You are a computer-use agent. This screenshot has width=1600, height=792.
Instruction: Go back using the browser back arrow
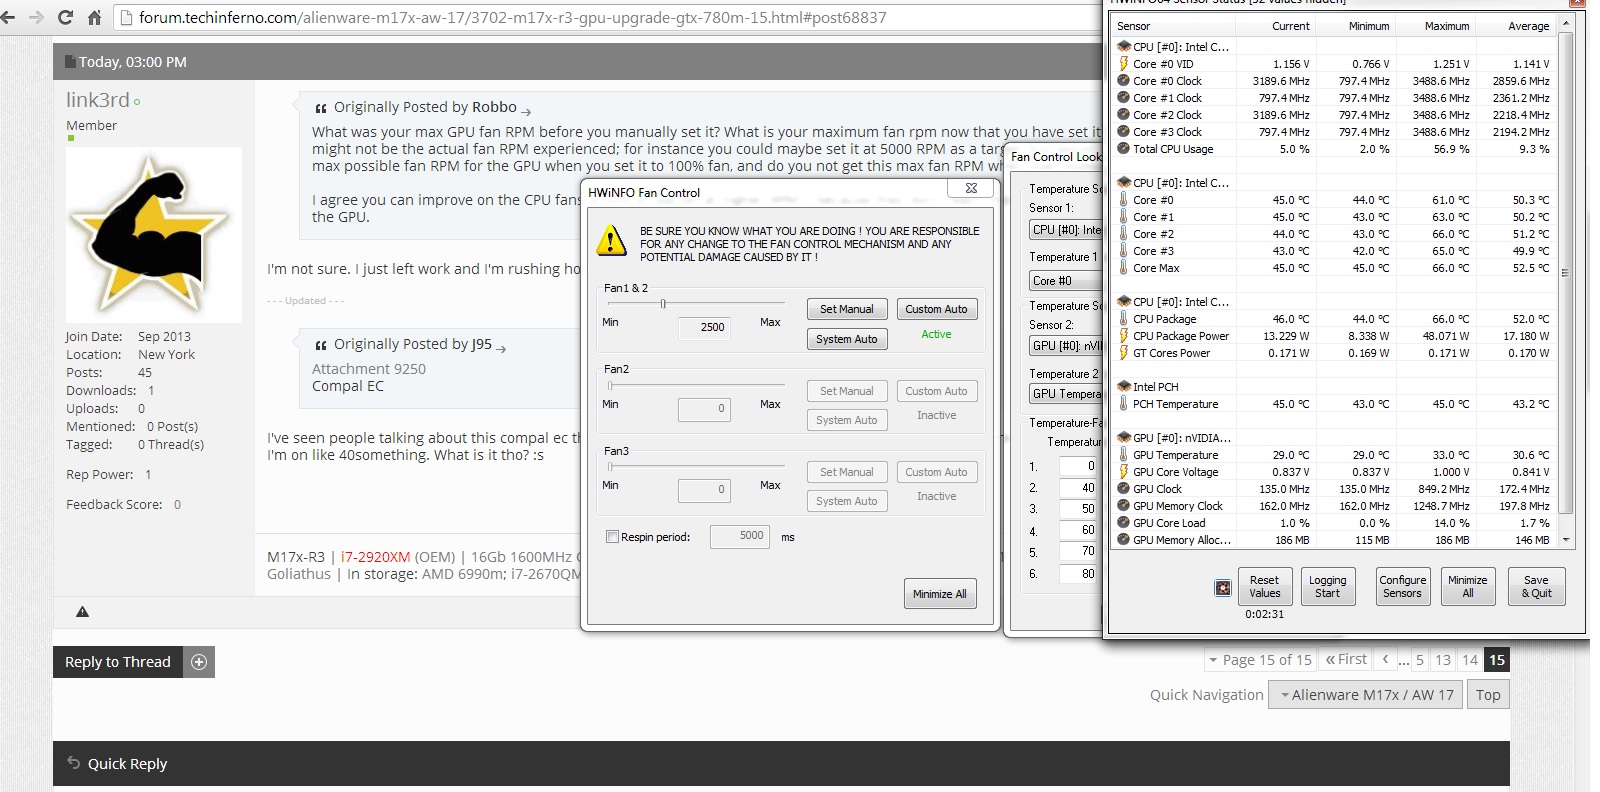(x=9, y=17)
